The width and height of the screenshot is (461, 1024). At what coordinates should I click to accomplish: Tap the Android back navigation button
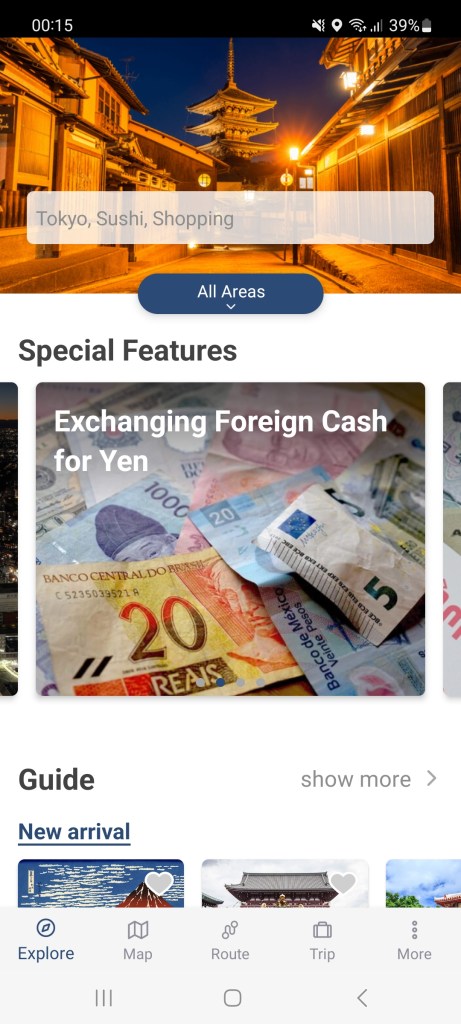click(x=362, y=997)
